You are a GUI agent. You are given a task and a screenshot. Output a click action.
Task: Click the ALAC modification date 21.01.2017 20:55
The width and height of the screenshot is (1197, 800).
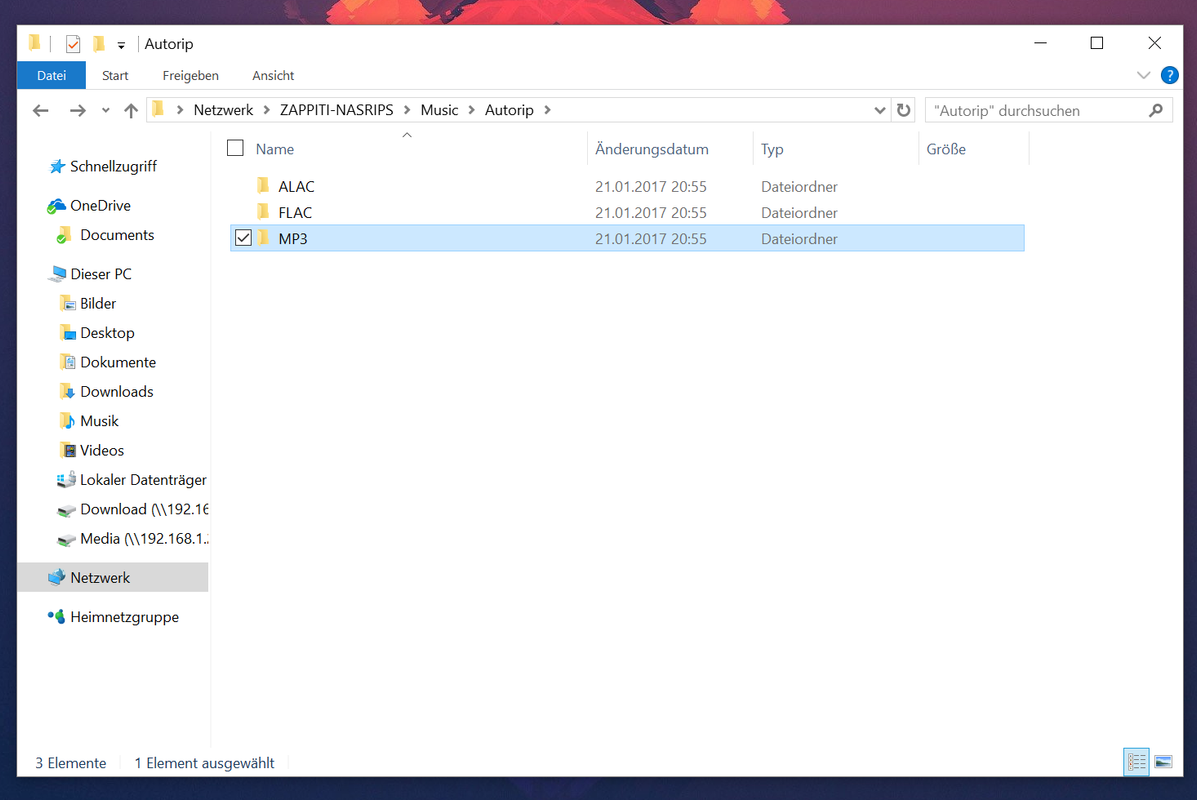coord(650,186)
